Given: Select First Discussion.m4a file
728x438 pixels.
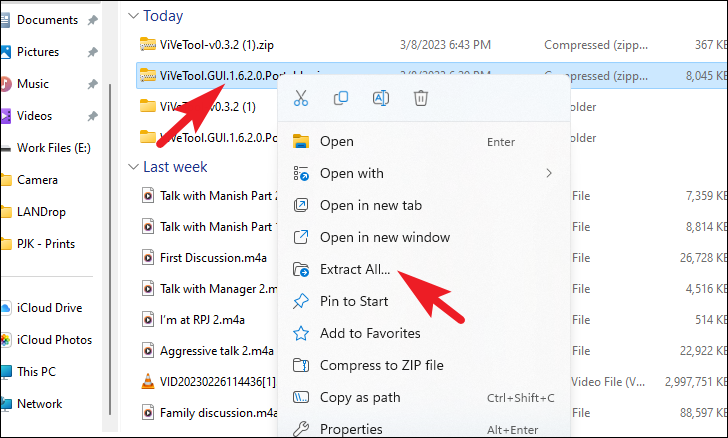Looking at the screenshot, I should [213, 258].
